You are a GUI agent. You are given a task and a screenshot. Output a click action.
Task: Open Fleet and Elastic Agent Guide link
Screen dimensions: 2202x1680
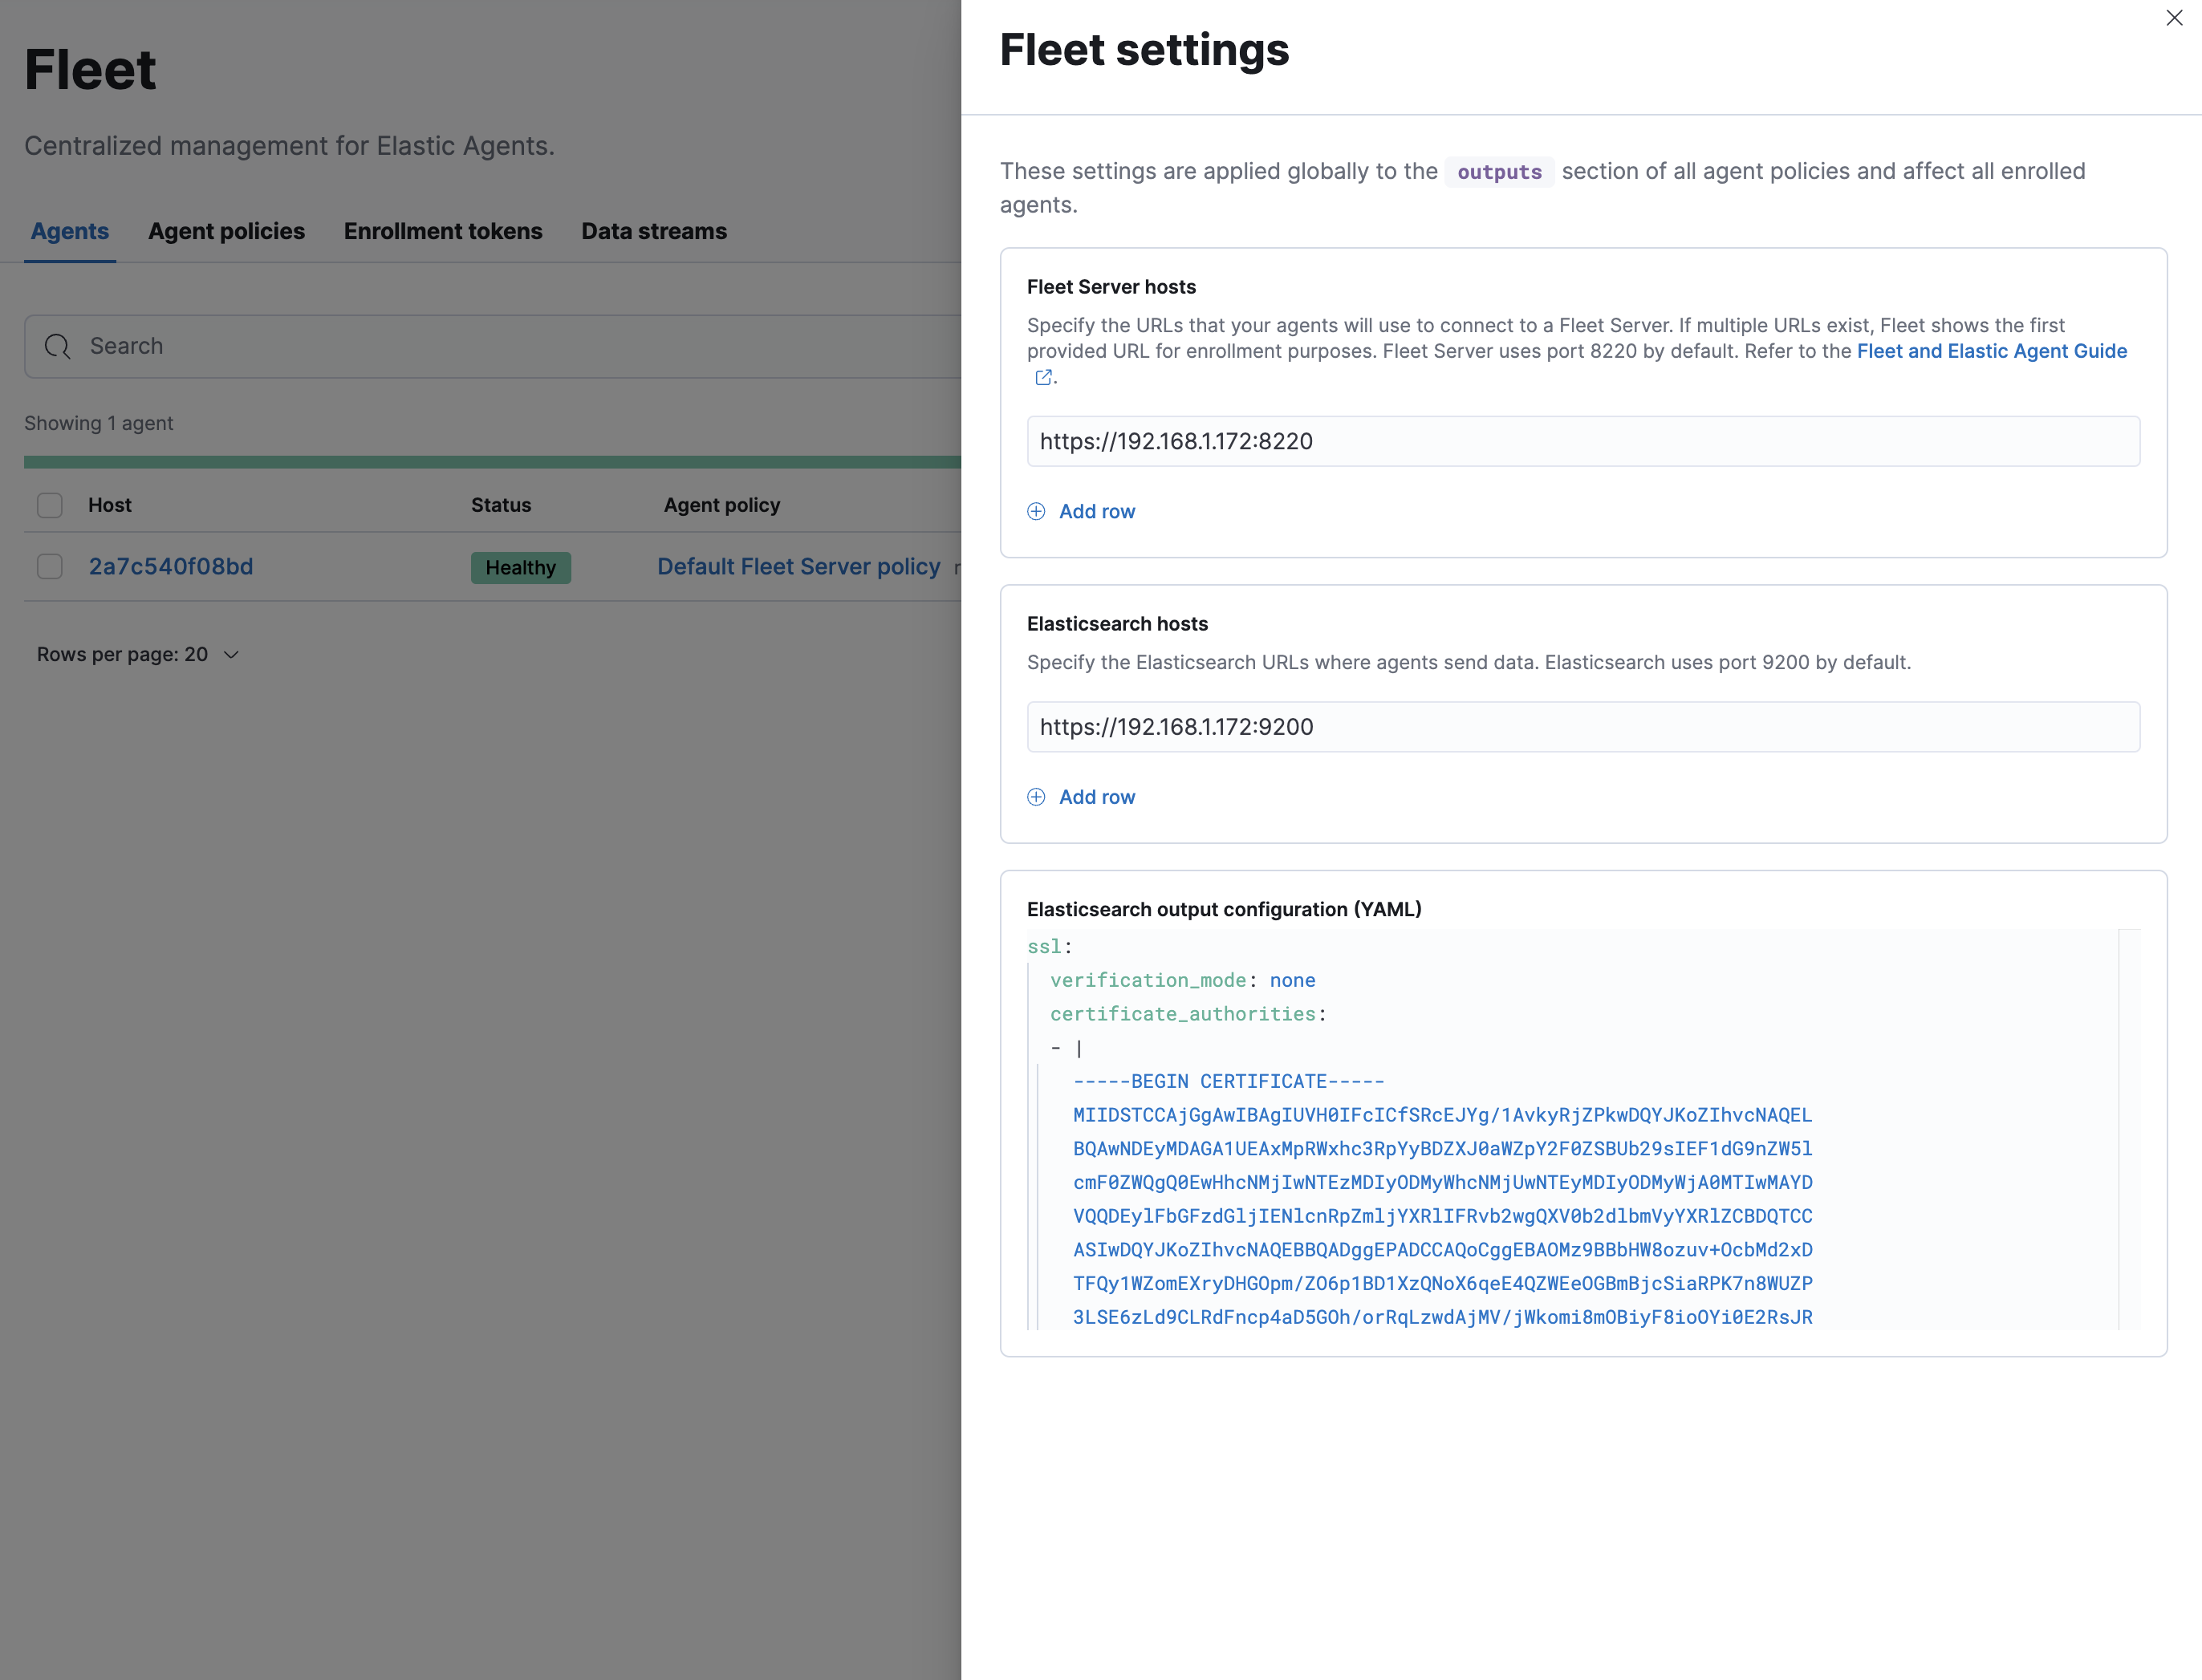tap(1991, 351)
